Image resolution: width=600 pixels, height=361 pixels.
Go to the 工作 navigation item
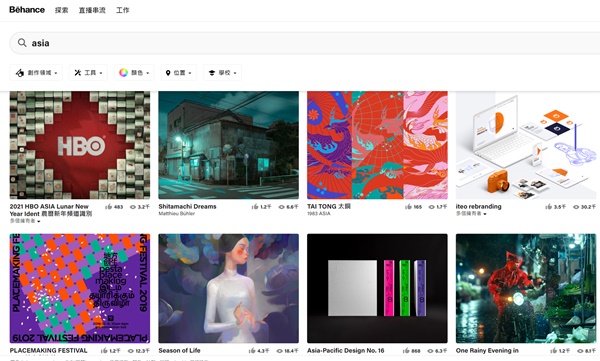tap(122, 10)
